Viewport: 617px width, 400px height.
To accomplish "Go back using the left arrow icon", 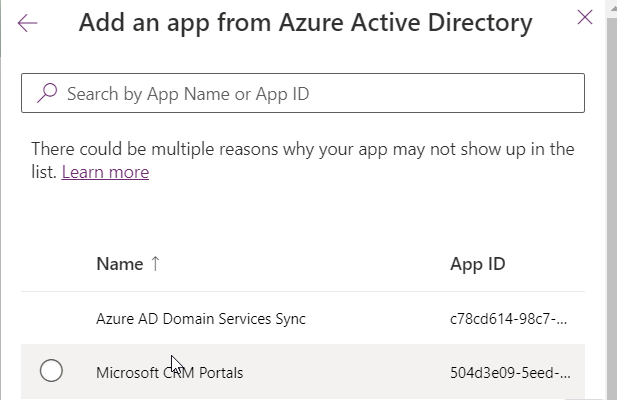I will (x=28, y=23).
